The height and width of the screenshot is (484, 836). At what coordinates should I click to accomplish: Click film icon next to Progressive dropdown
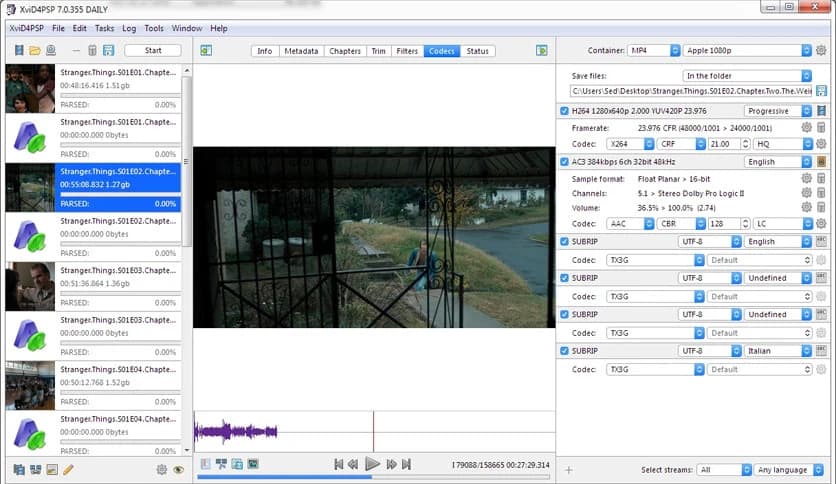click(821, 110)
